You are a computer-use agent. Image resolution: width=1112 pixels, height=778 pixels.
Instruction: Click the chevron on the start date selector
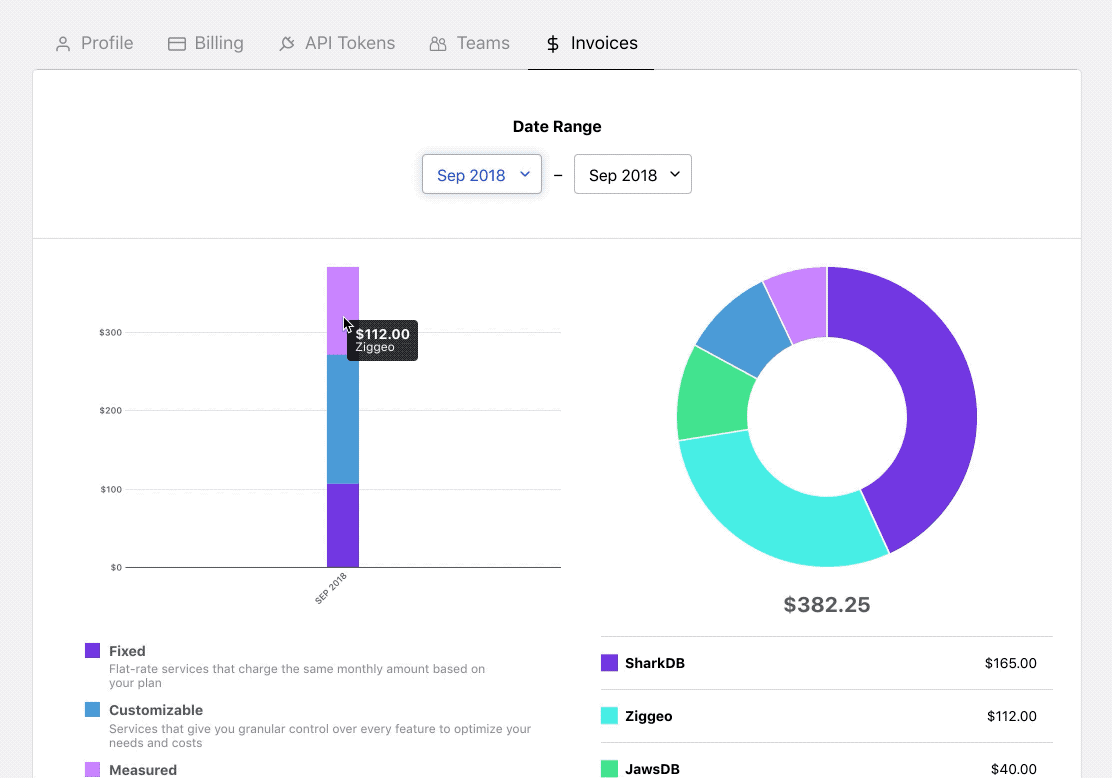tap(525, 174)
